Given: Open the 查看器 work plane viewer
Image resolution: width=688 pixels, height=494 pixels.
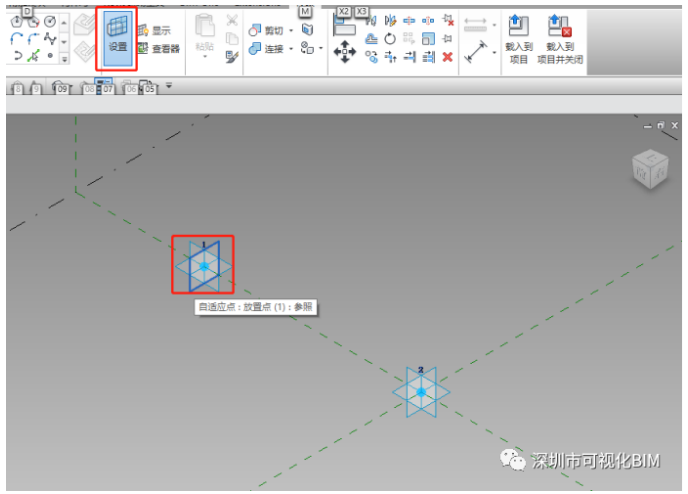Looking at the screenshot, I should pos(159,48).
